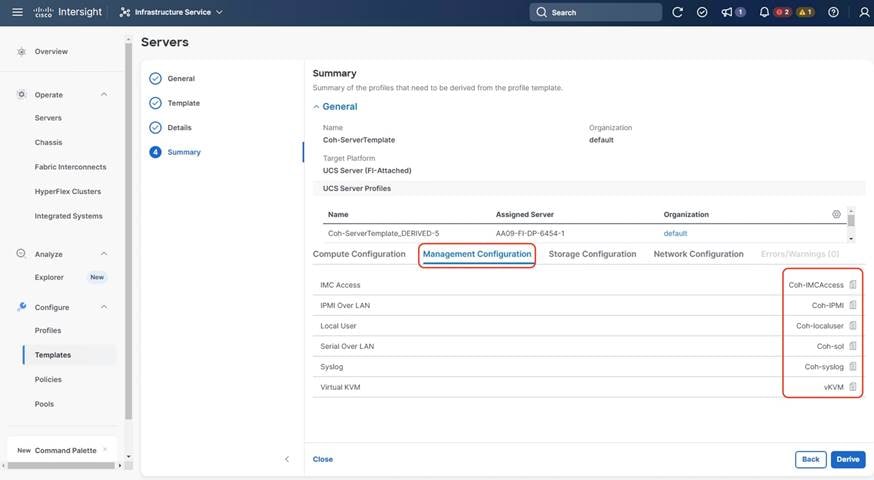874x480 pixels.
Task: Open the Network Configuration tab
Action: (698, 254)
